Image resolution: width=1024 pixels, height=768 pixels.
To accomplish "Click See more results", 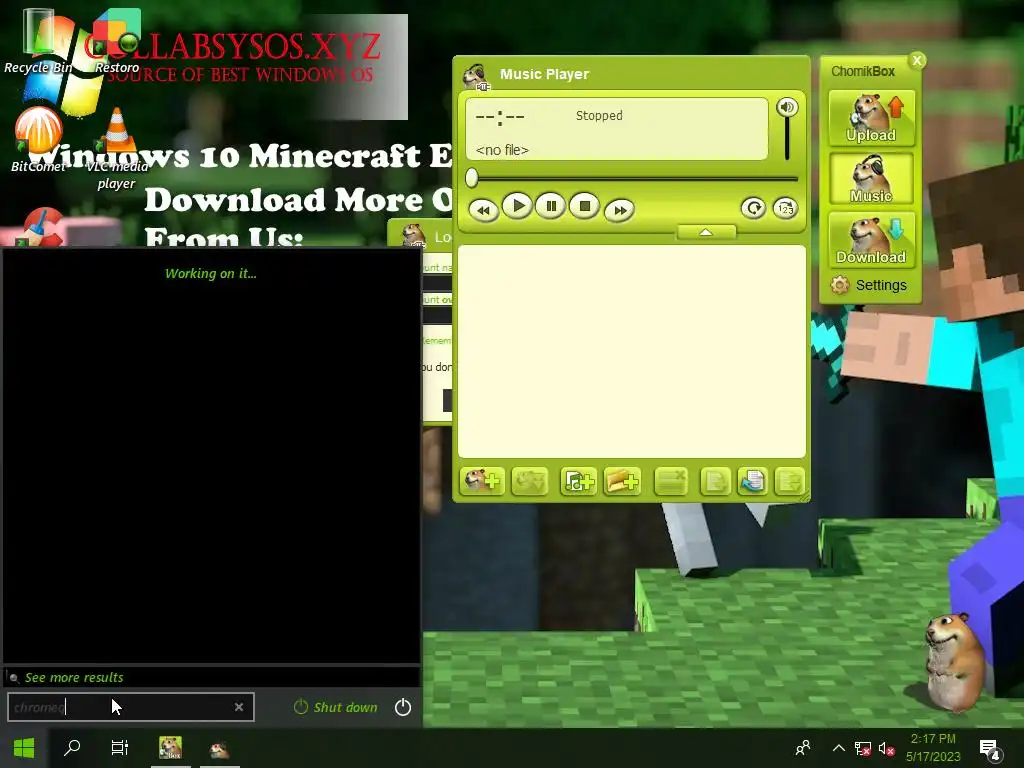I will click(74, 677).
